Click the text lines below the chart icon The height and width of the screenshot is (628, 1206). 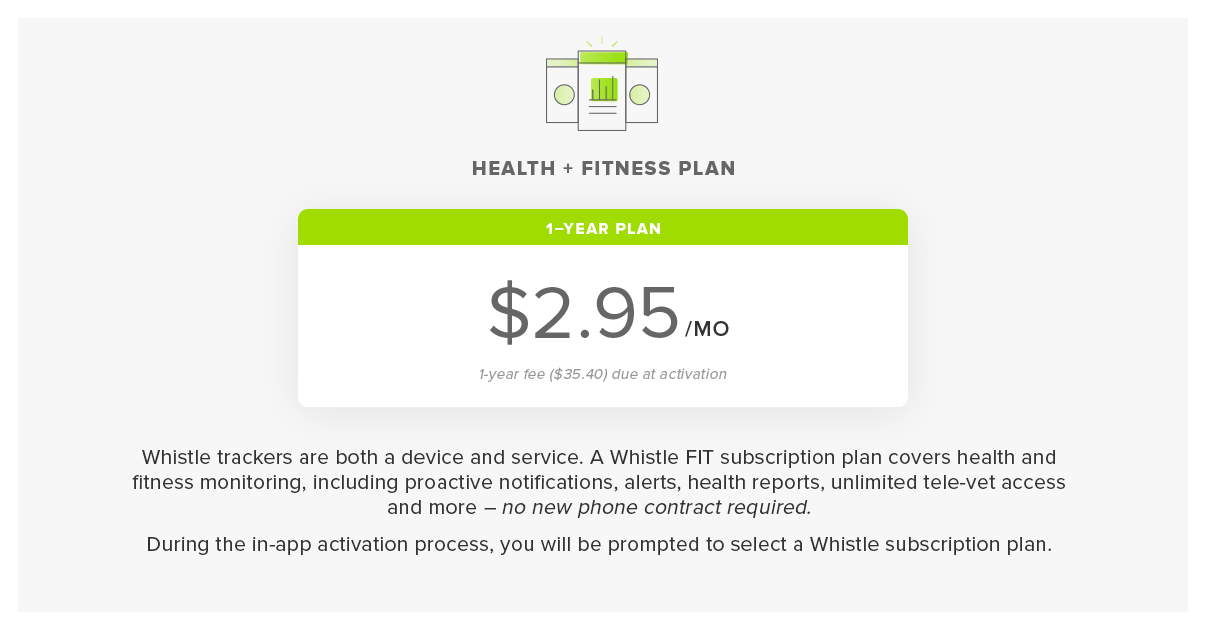click(x=603, y=110)
